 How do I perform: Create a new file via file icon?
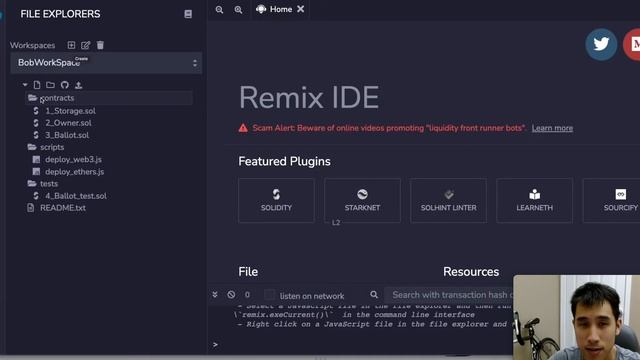(x=37, y=85)
